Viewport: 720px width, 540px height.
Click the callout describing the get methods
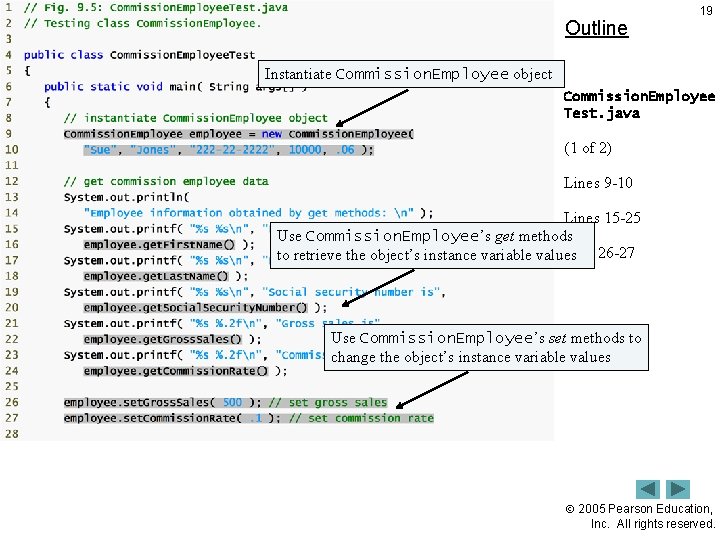(x=432, y=246)
